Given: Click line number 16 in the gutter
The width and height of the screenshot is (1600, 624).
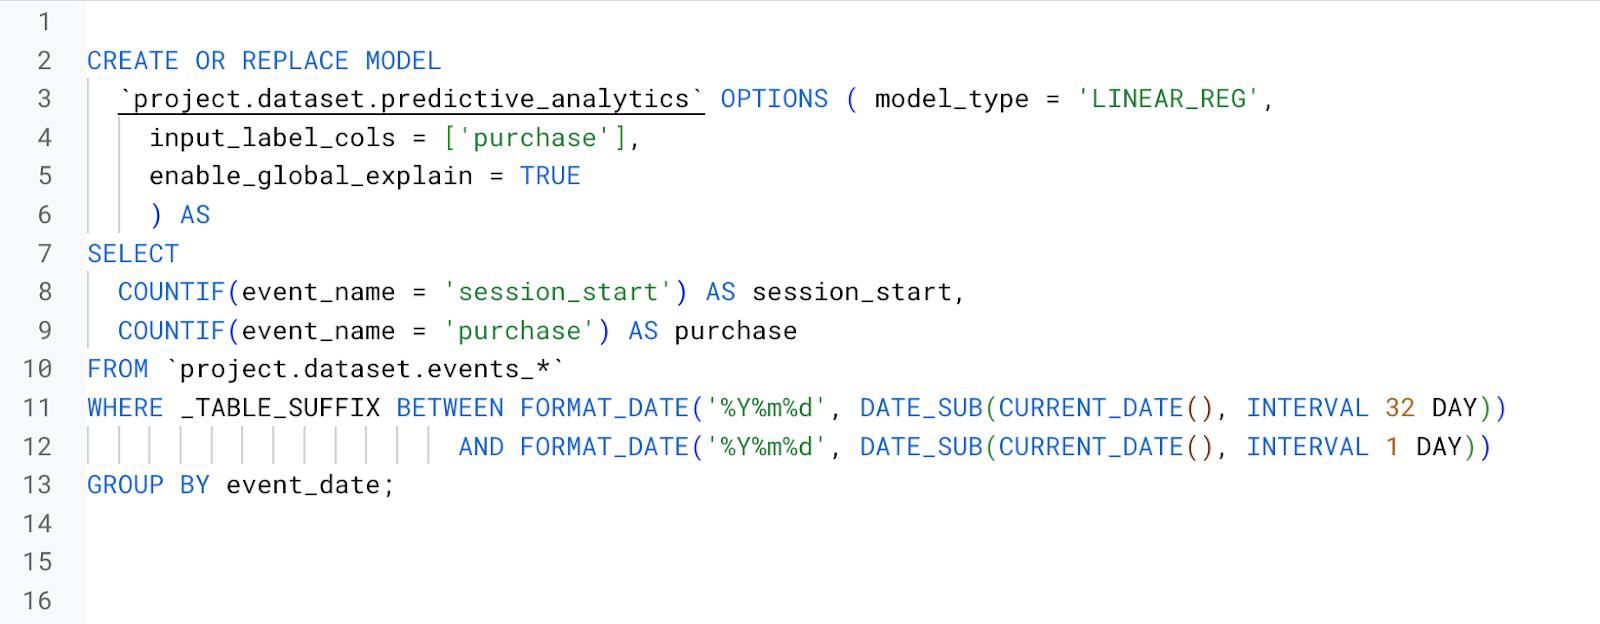Looking at the screenshot, I should (x=37, y=601).
